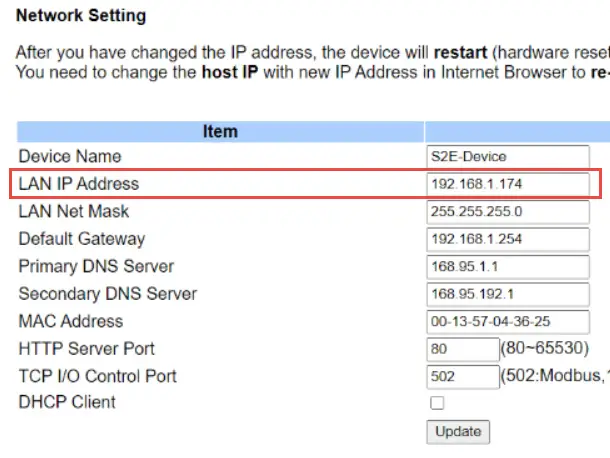Click the "Default Gateway" label
Screen dimensions: 610x458
(82, 239)
